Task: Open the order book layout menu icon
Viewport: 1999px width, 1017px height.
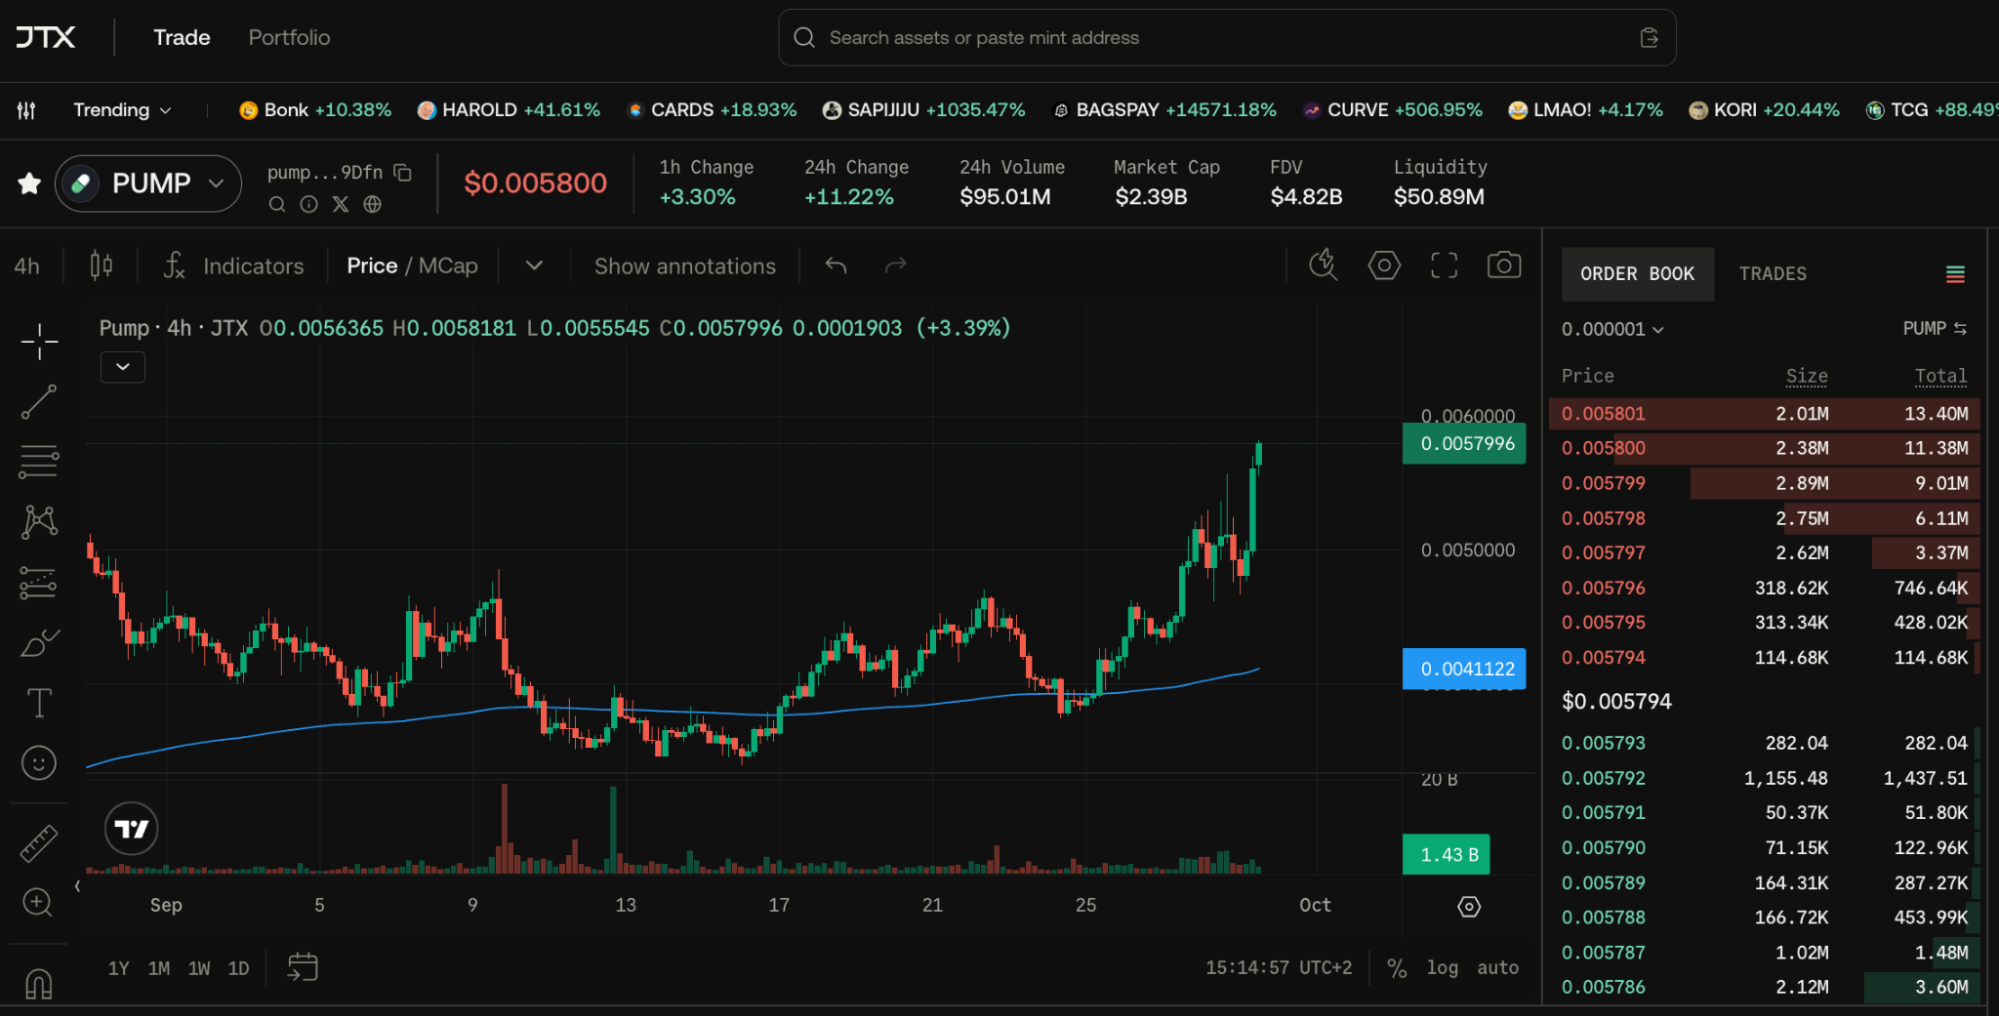Action: [1955, 274]
